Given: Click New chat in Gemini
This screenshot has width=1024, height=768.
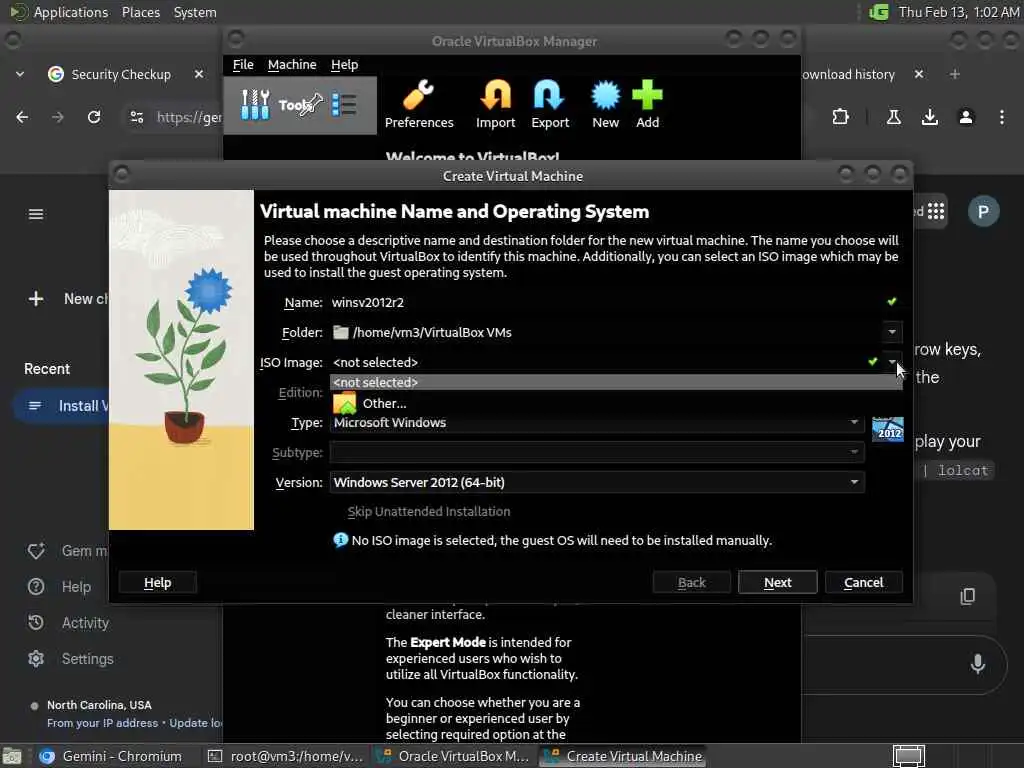Looking at the screenshot, I should [67, 298].
